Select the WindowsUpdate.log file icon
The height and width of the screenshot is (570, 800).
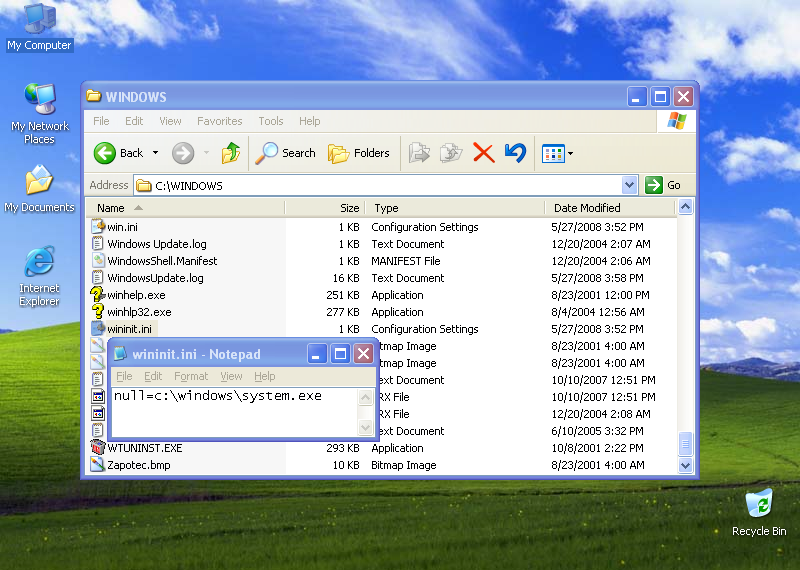point(98,278)
